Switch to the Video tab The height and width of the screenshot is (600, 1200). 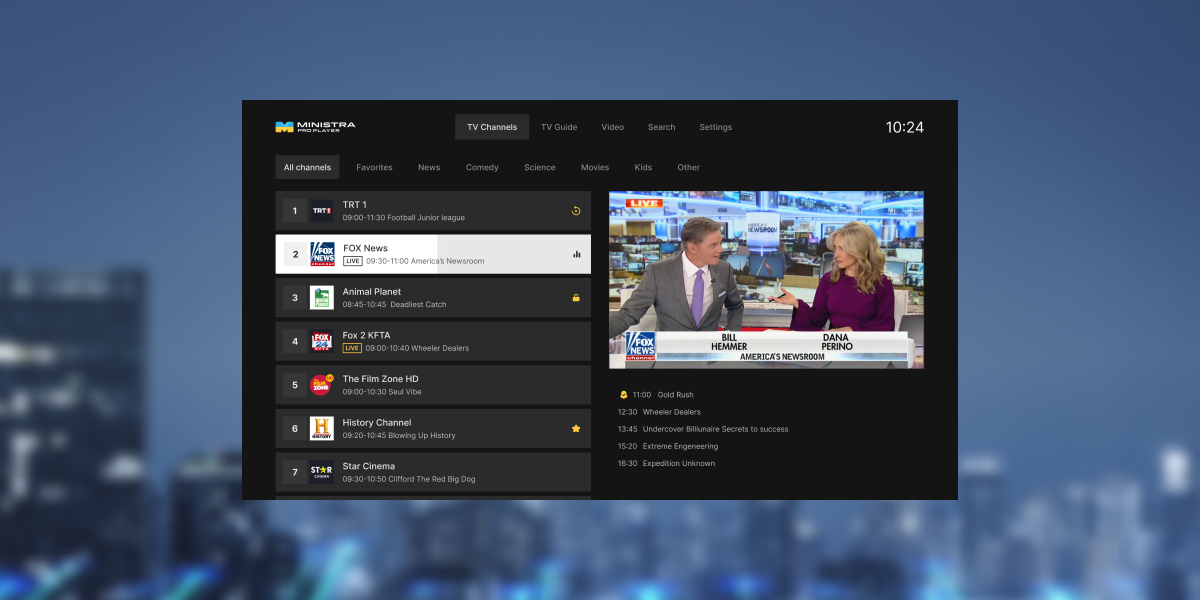(612, 127)
